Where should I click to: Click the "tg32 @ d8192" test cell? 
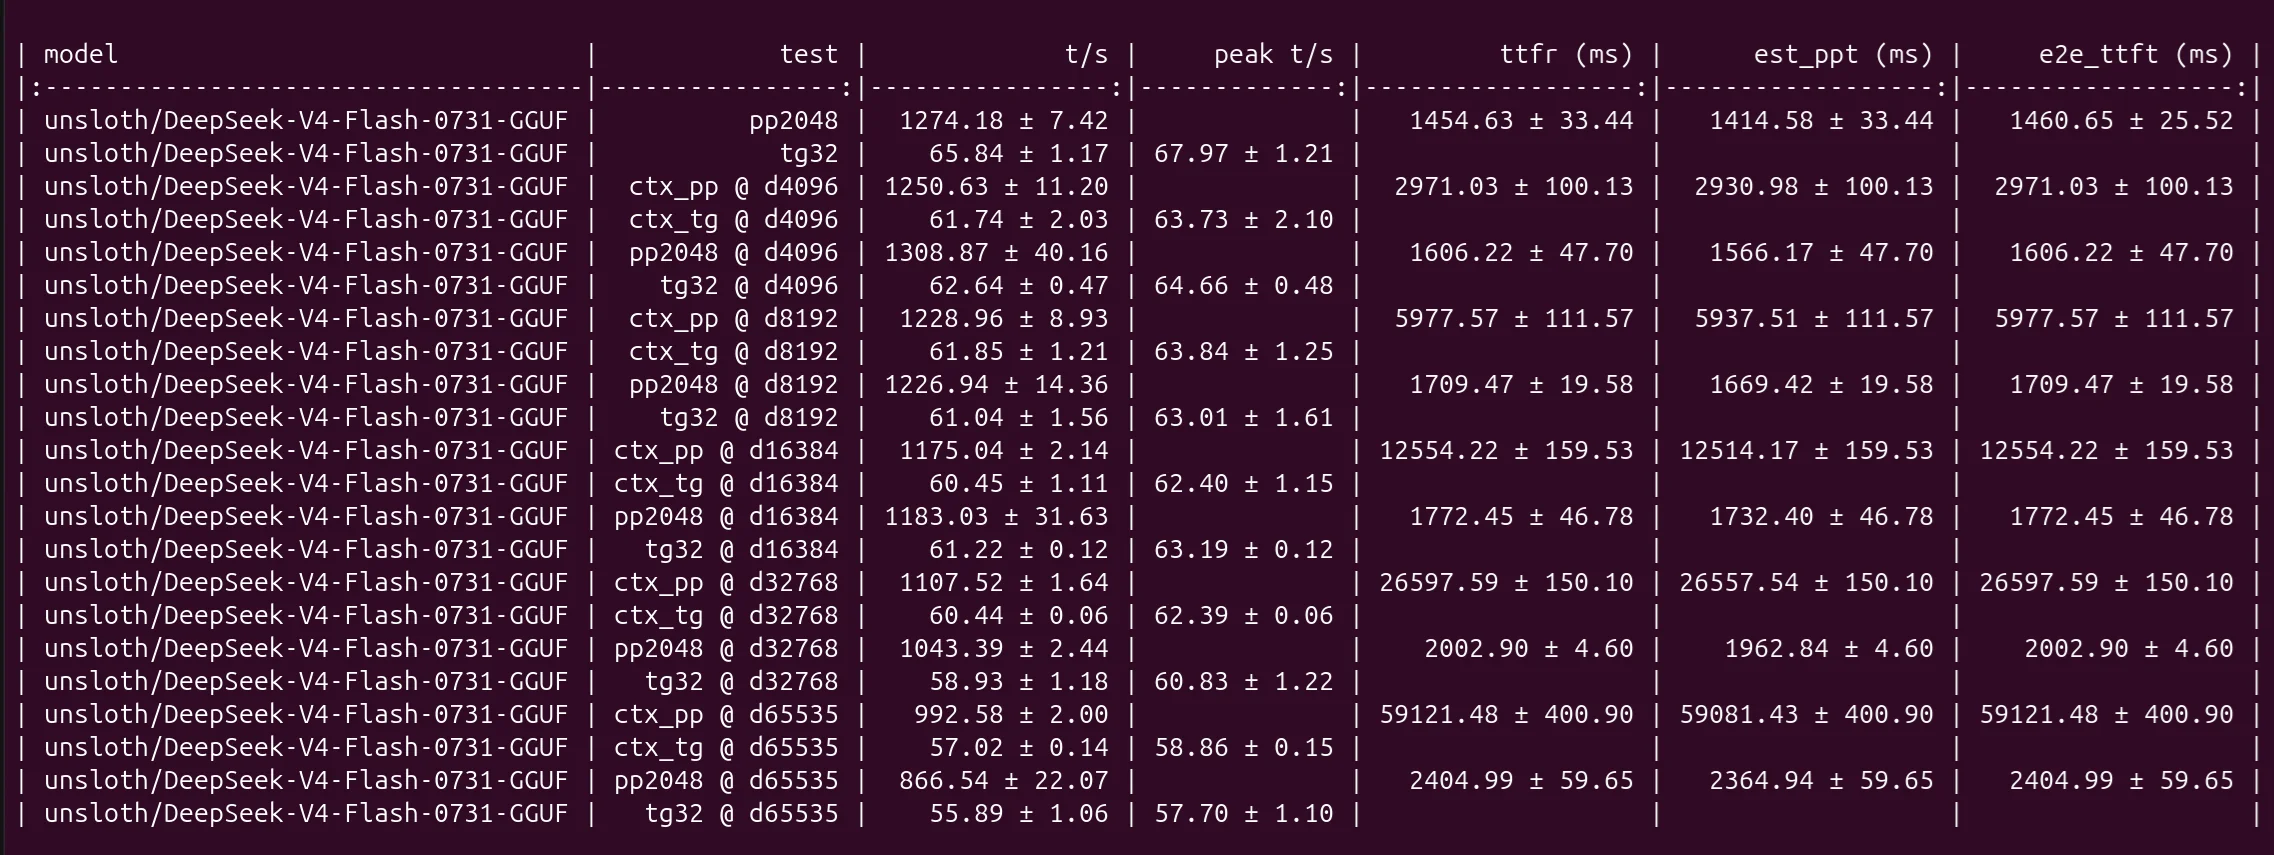pyautogui.click(x=749, y=417)
